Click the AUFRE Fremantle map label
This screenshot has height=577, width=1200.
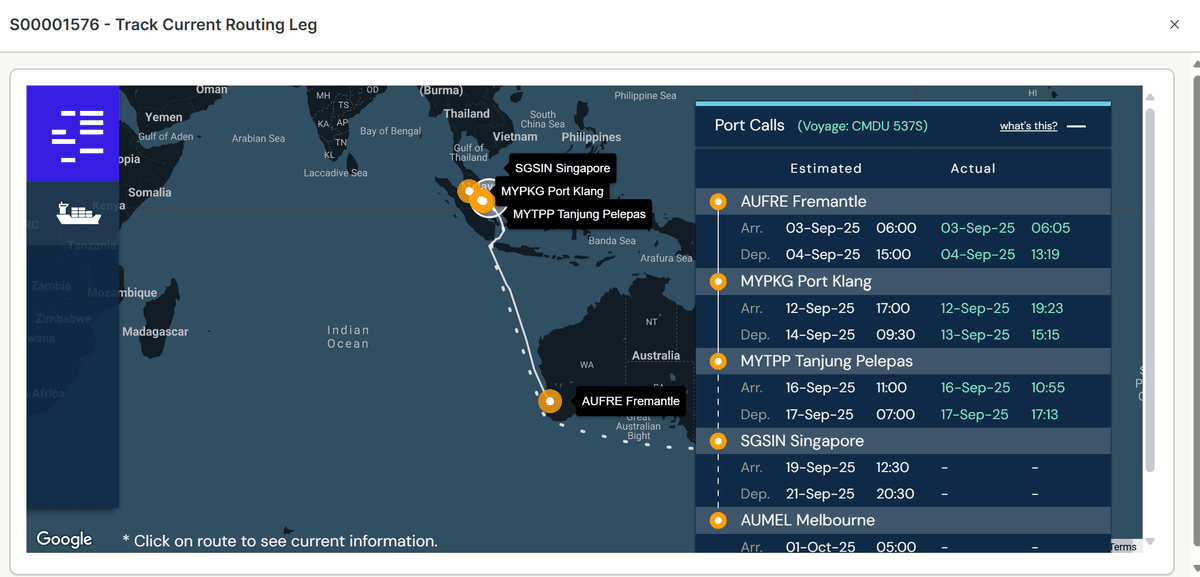(x=630, y=401)
